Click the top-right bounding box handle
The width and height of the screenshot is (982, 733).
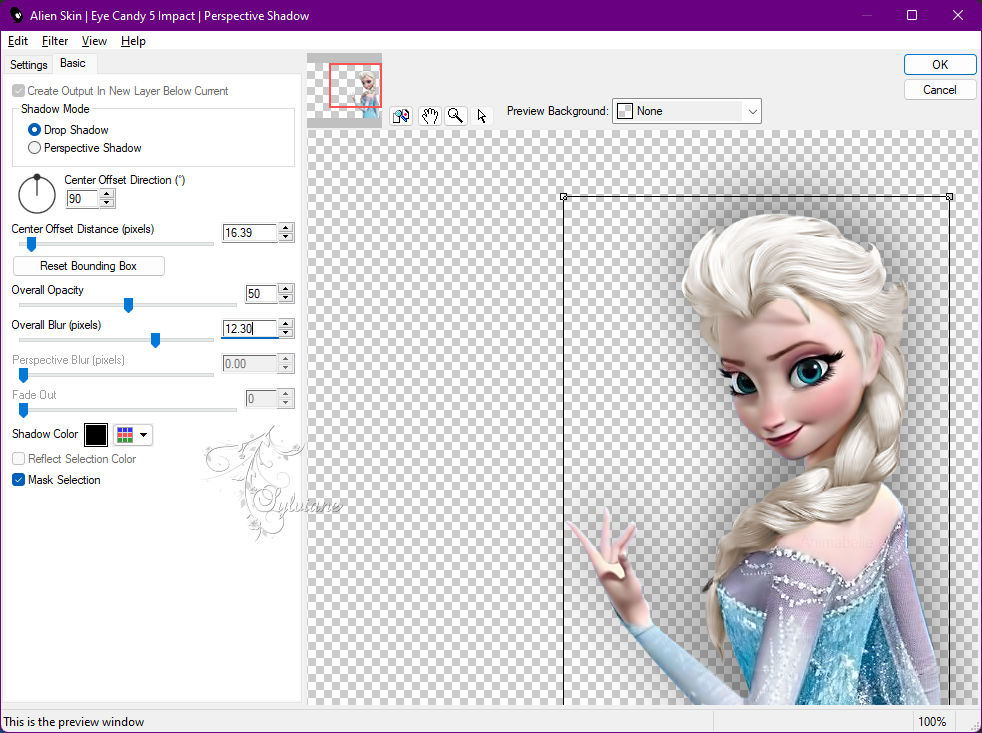pyautogui.click(x=949, y=197)
